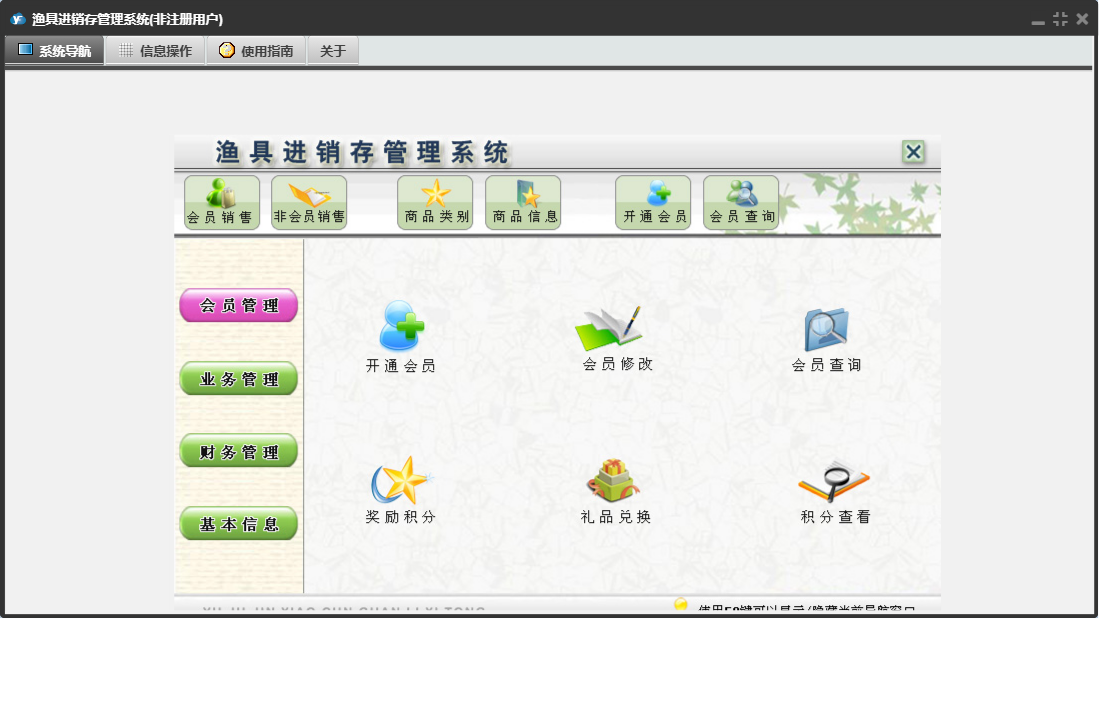The width and height of the screenshot is (1099, 723).
Task: Restore the application window size
Action: tap(1060, 19)
